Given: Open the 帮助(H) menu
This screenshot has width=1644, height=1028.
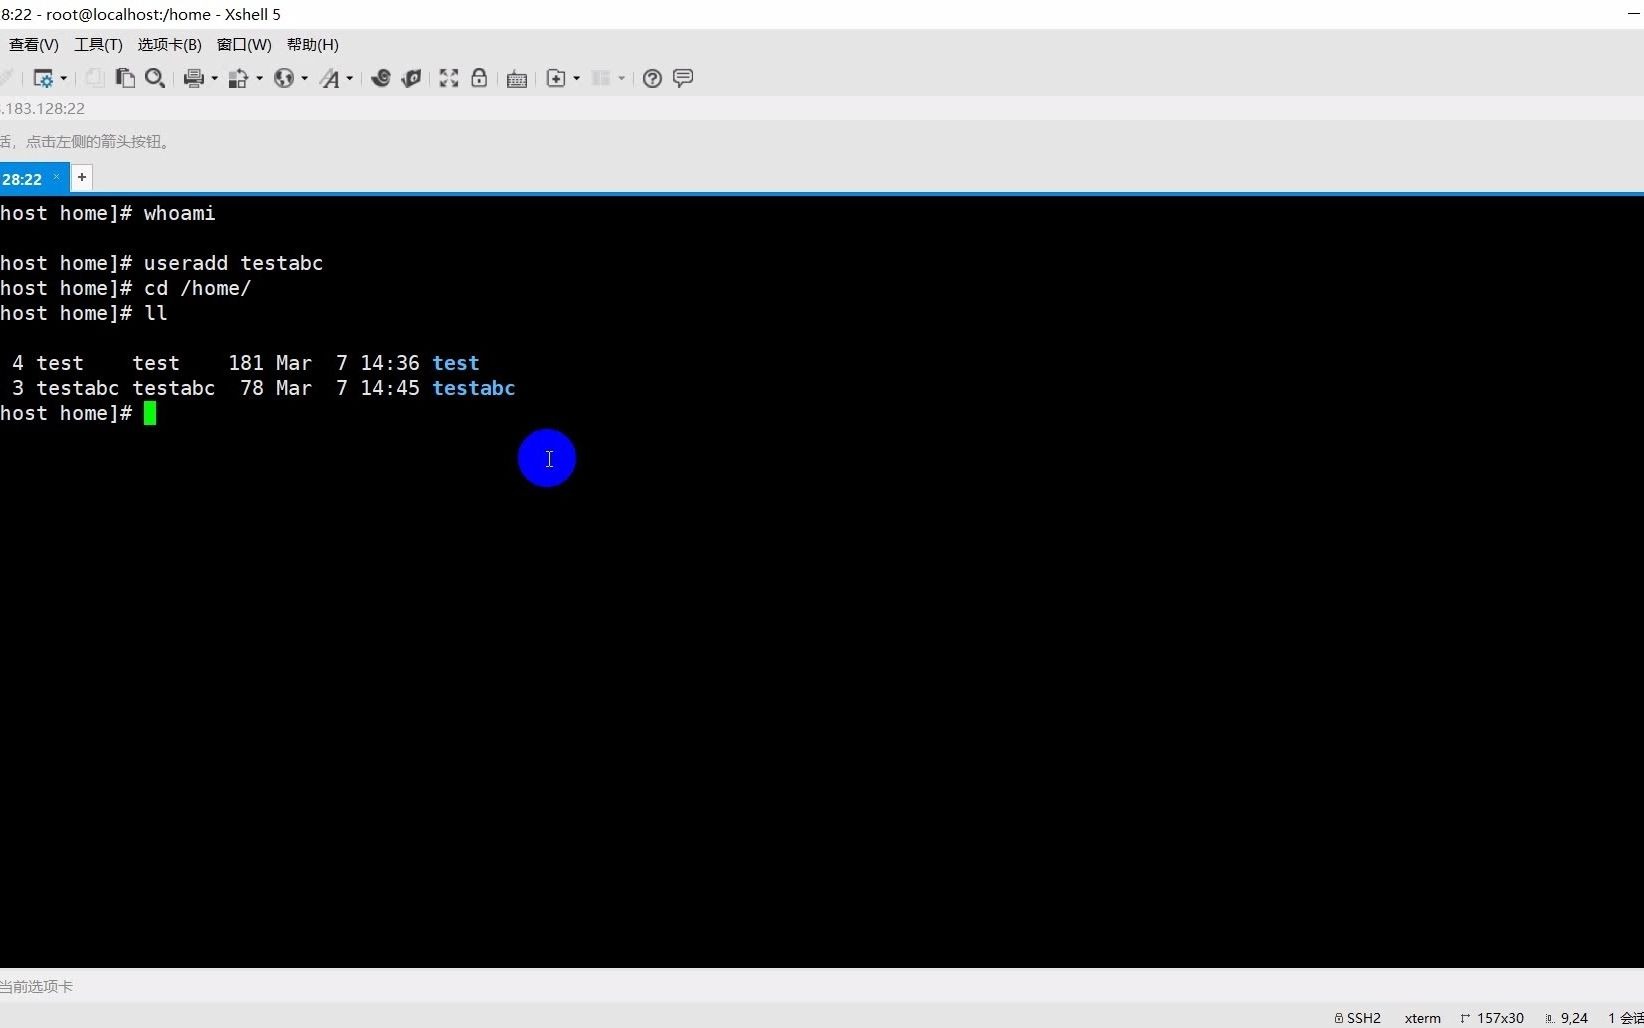Looking at the screenshot, I should [313, 44].
